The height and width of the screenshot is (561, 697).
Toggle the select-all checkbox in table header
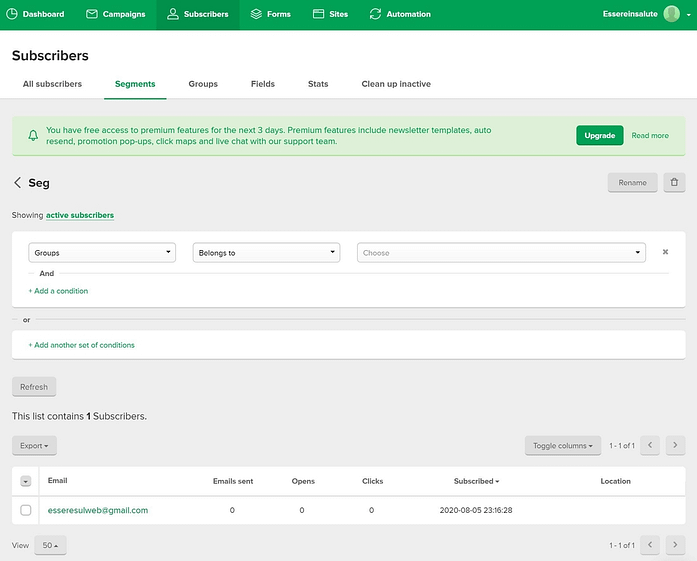(x=26, y=481)
